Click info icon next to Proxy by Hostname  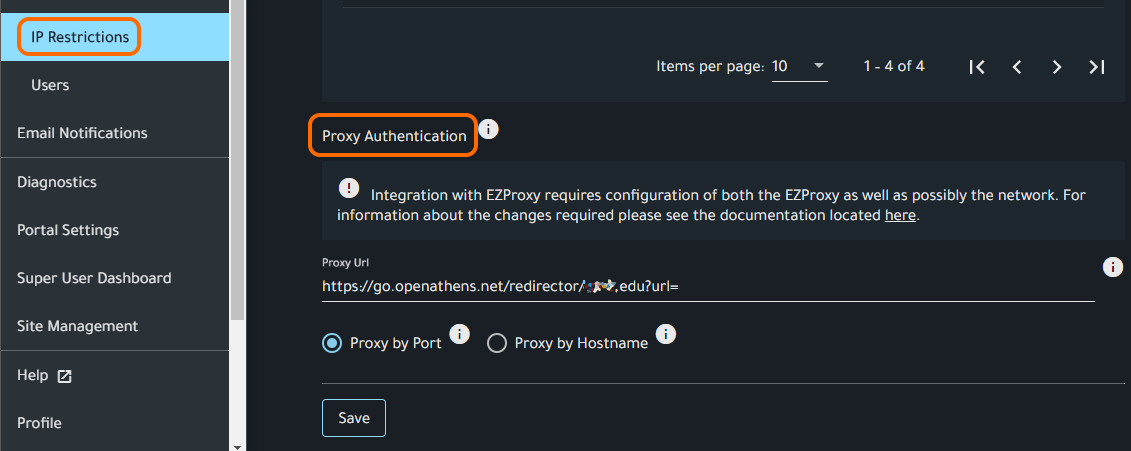pos(665,334)
